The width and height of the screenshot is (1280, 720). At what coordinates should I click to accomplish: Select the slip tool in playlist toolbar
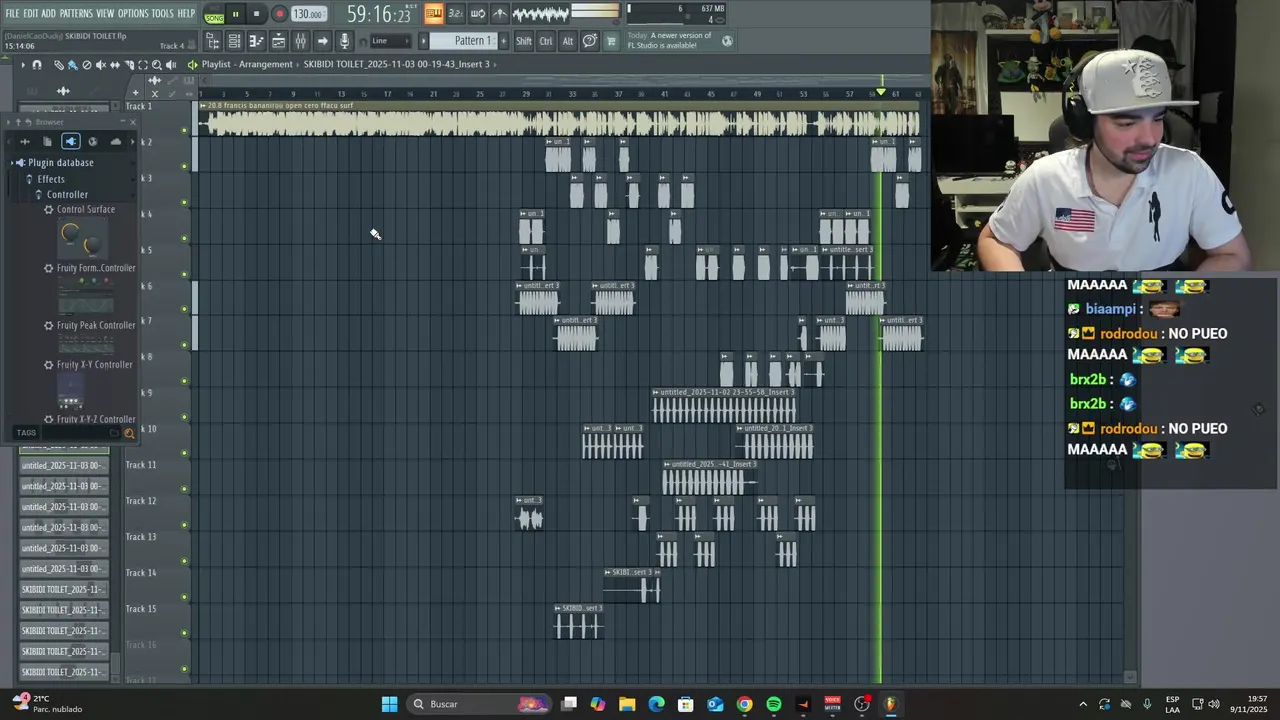point(114,65)
